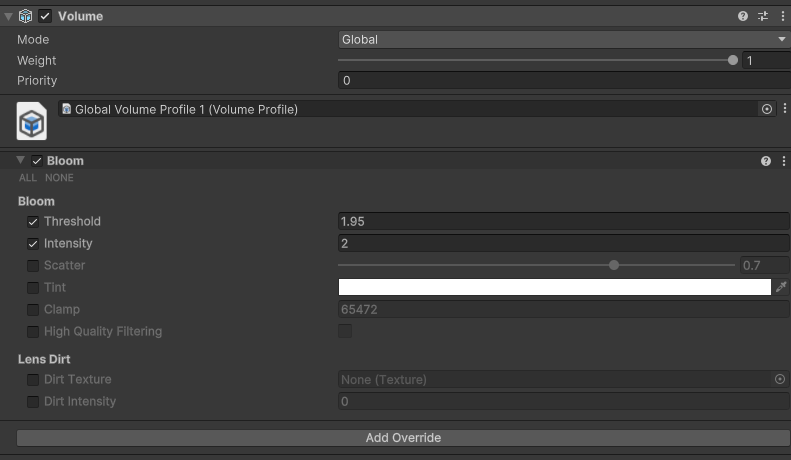Pick Tint color with eyedropper

781,287
